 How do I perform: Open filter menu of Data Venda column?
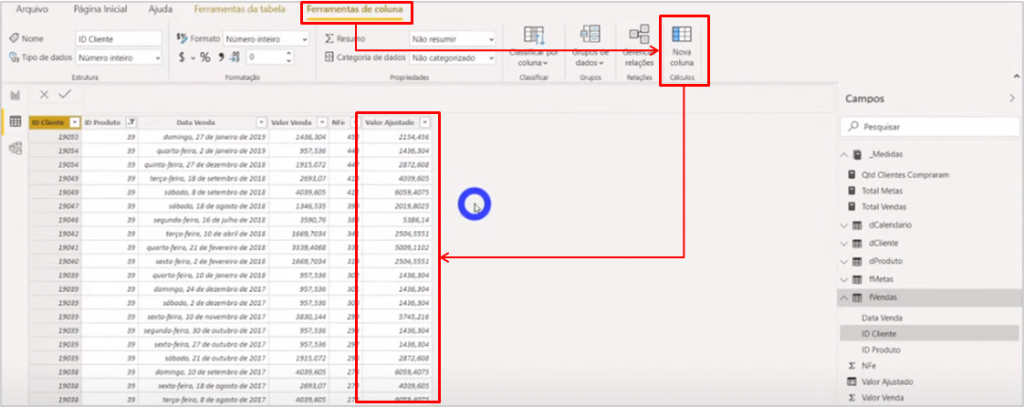point(262,121)
